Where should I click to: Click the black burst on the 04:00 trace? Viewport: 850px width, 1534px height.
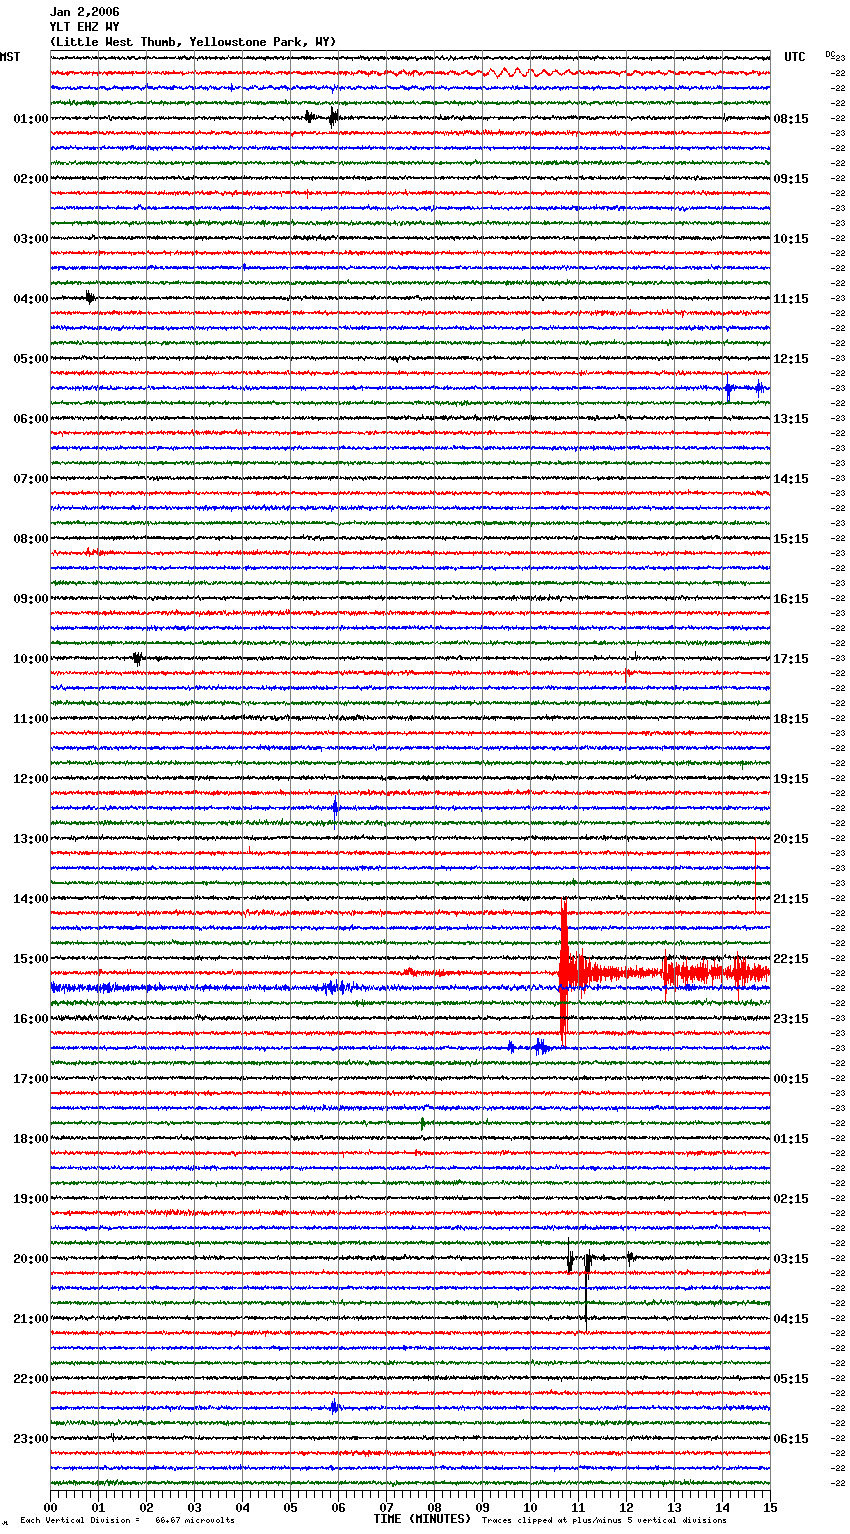point(90,297)
